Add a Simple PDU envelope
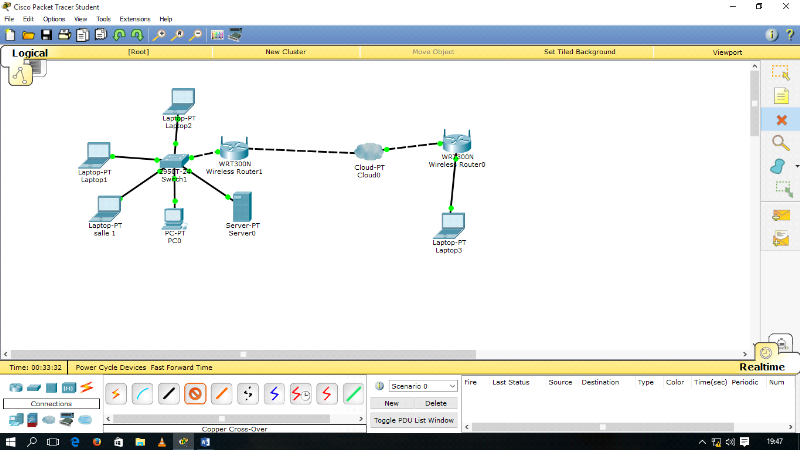This screenshot has width=800, height=450. (781, 215)
